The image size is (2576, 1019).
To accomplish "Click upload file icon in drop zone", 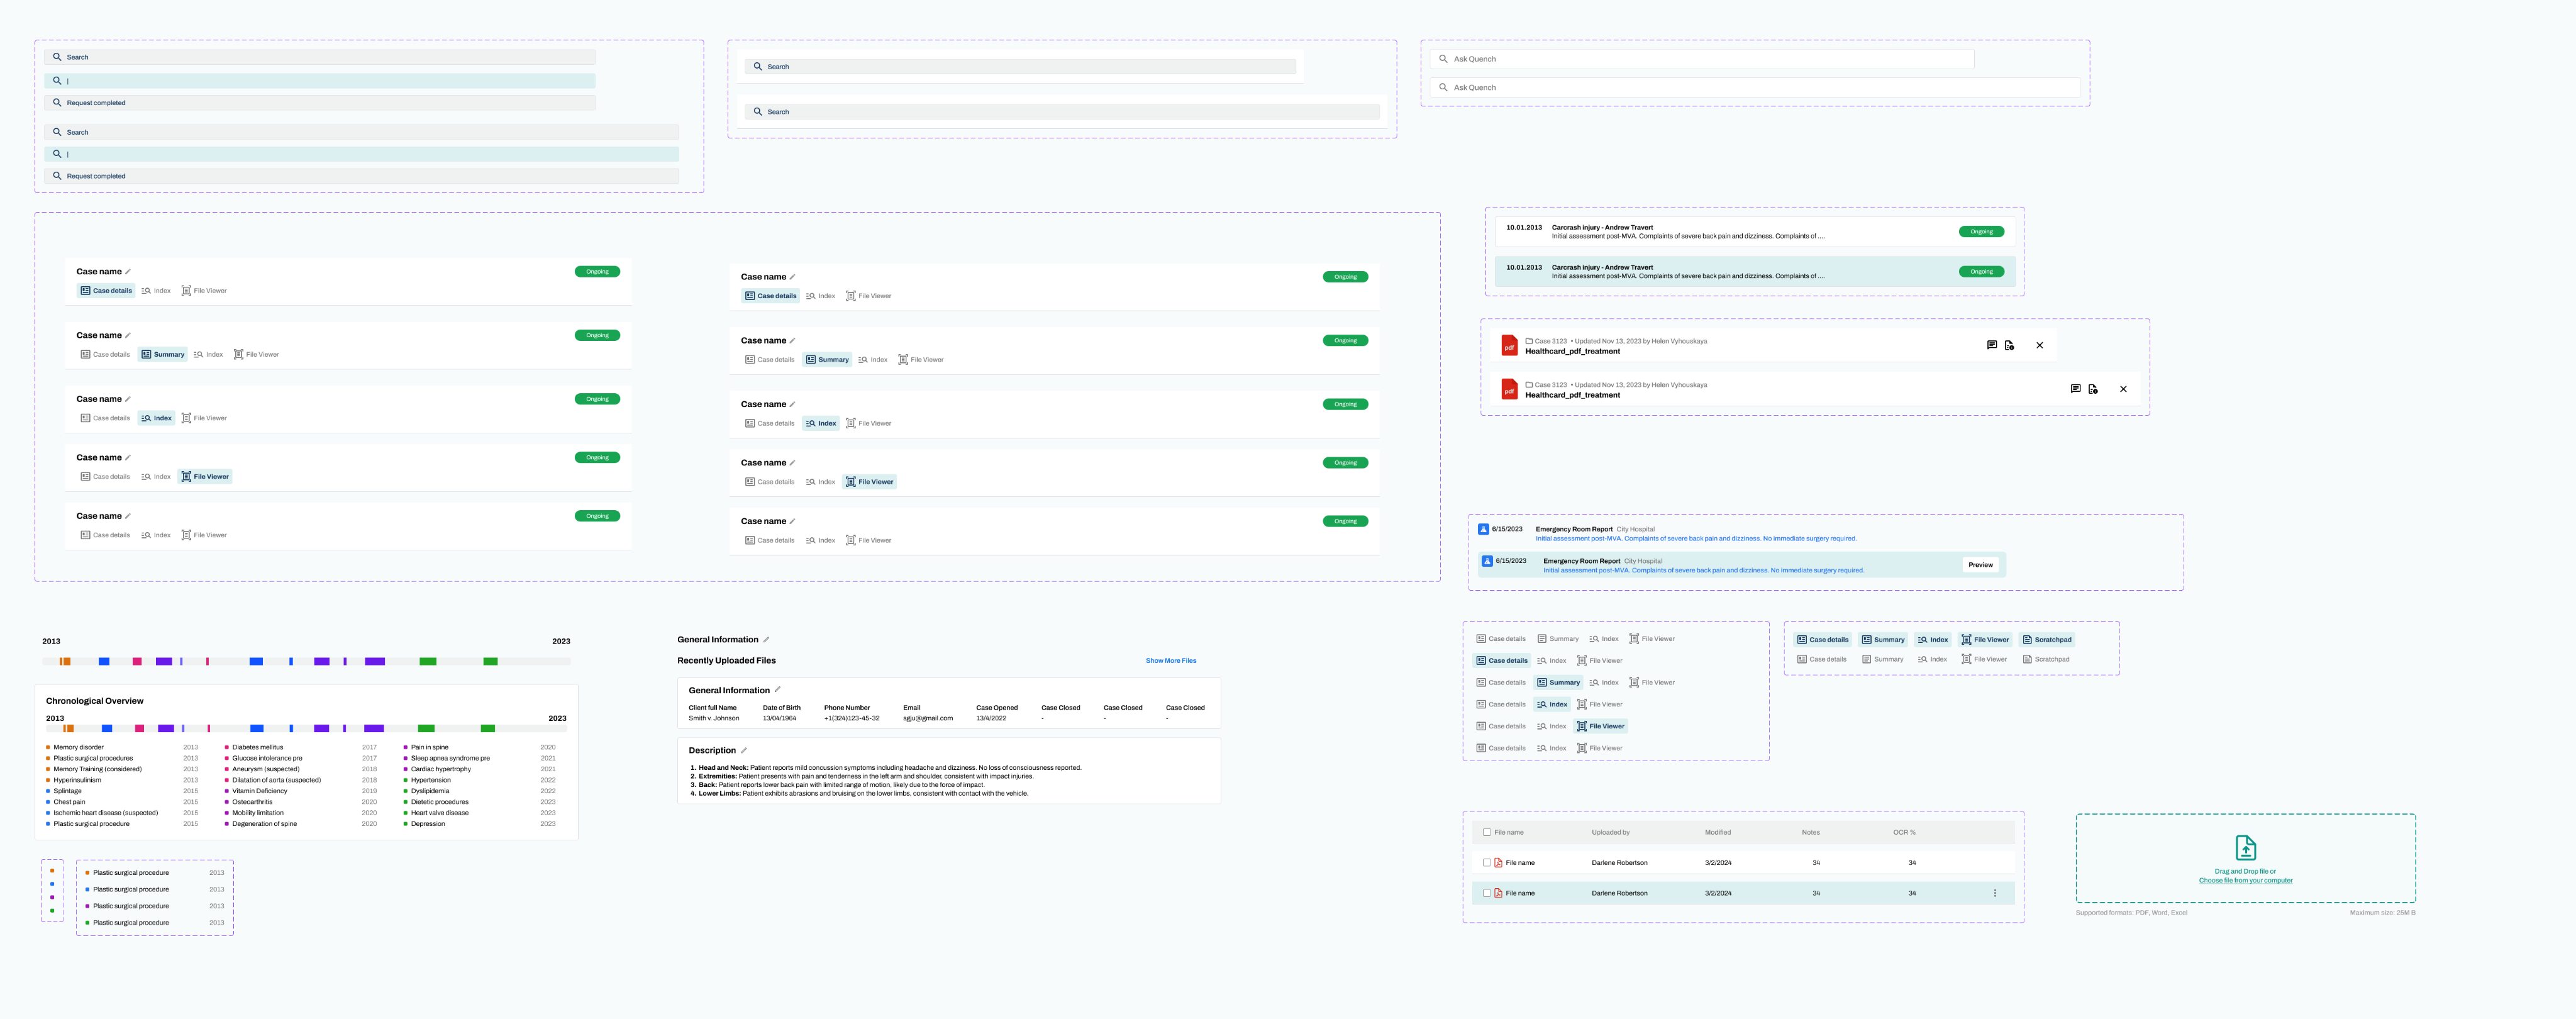I will pos(2245,848).
